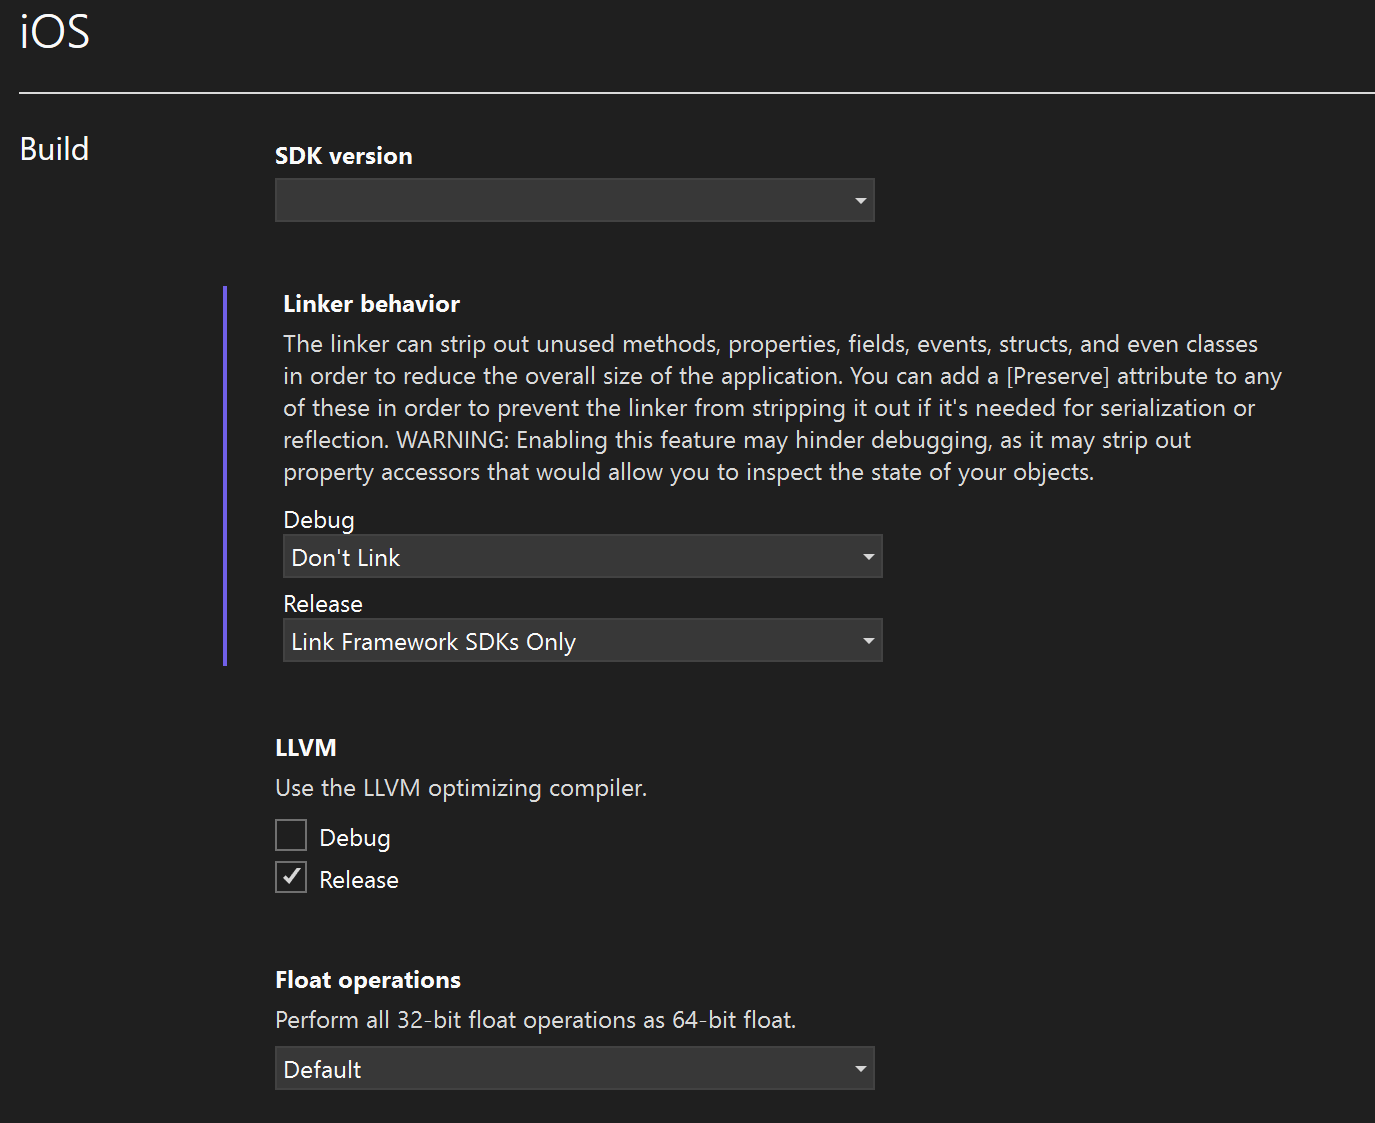This screenshot has height=1123, width=1375.
Task: Click the LLVM section heading
Action: coord(306,748)
